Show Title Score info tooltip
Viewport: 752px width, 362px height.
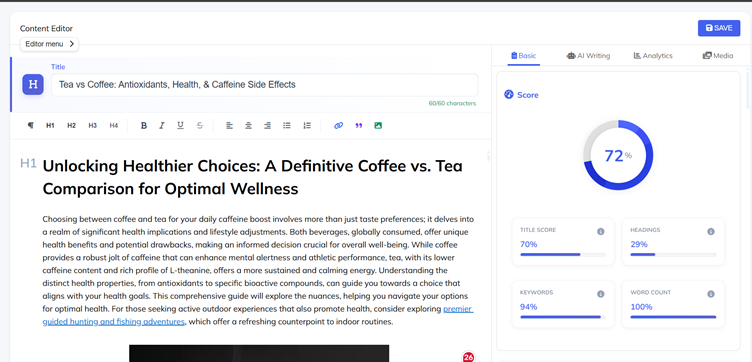[x=600, y=232]
